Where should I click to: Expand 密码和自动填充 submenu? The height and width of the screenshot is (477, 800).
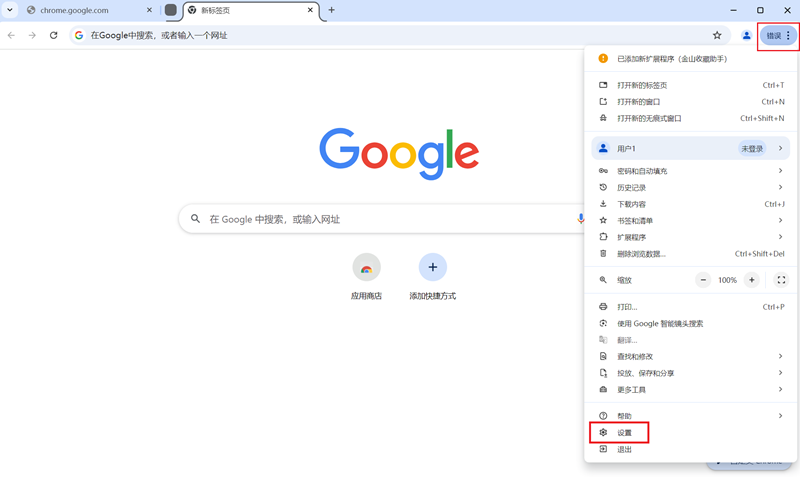click(691, 171)
